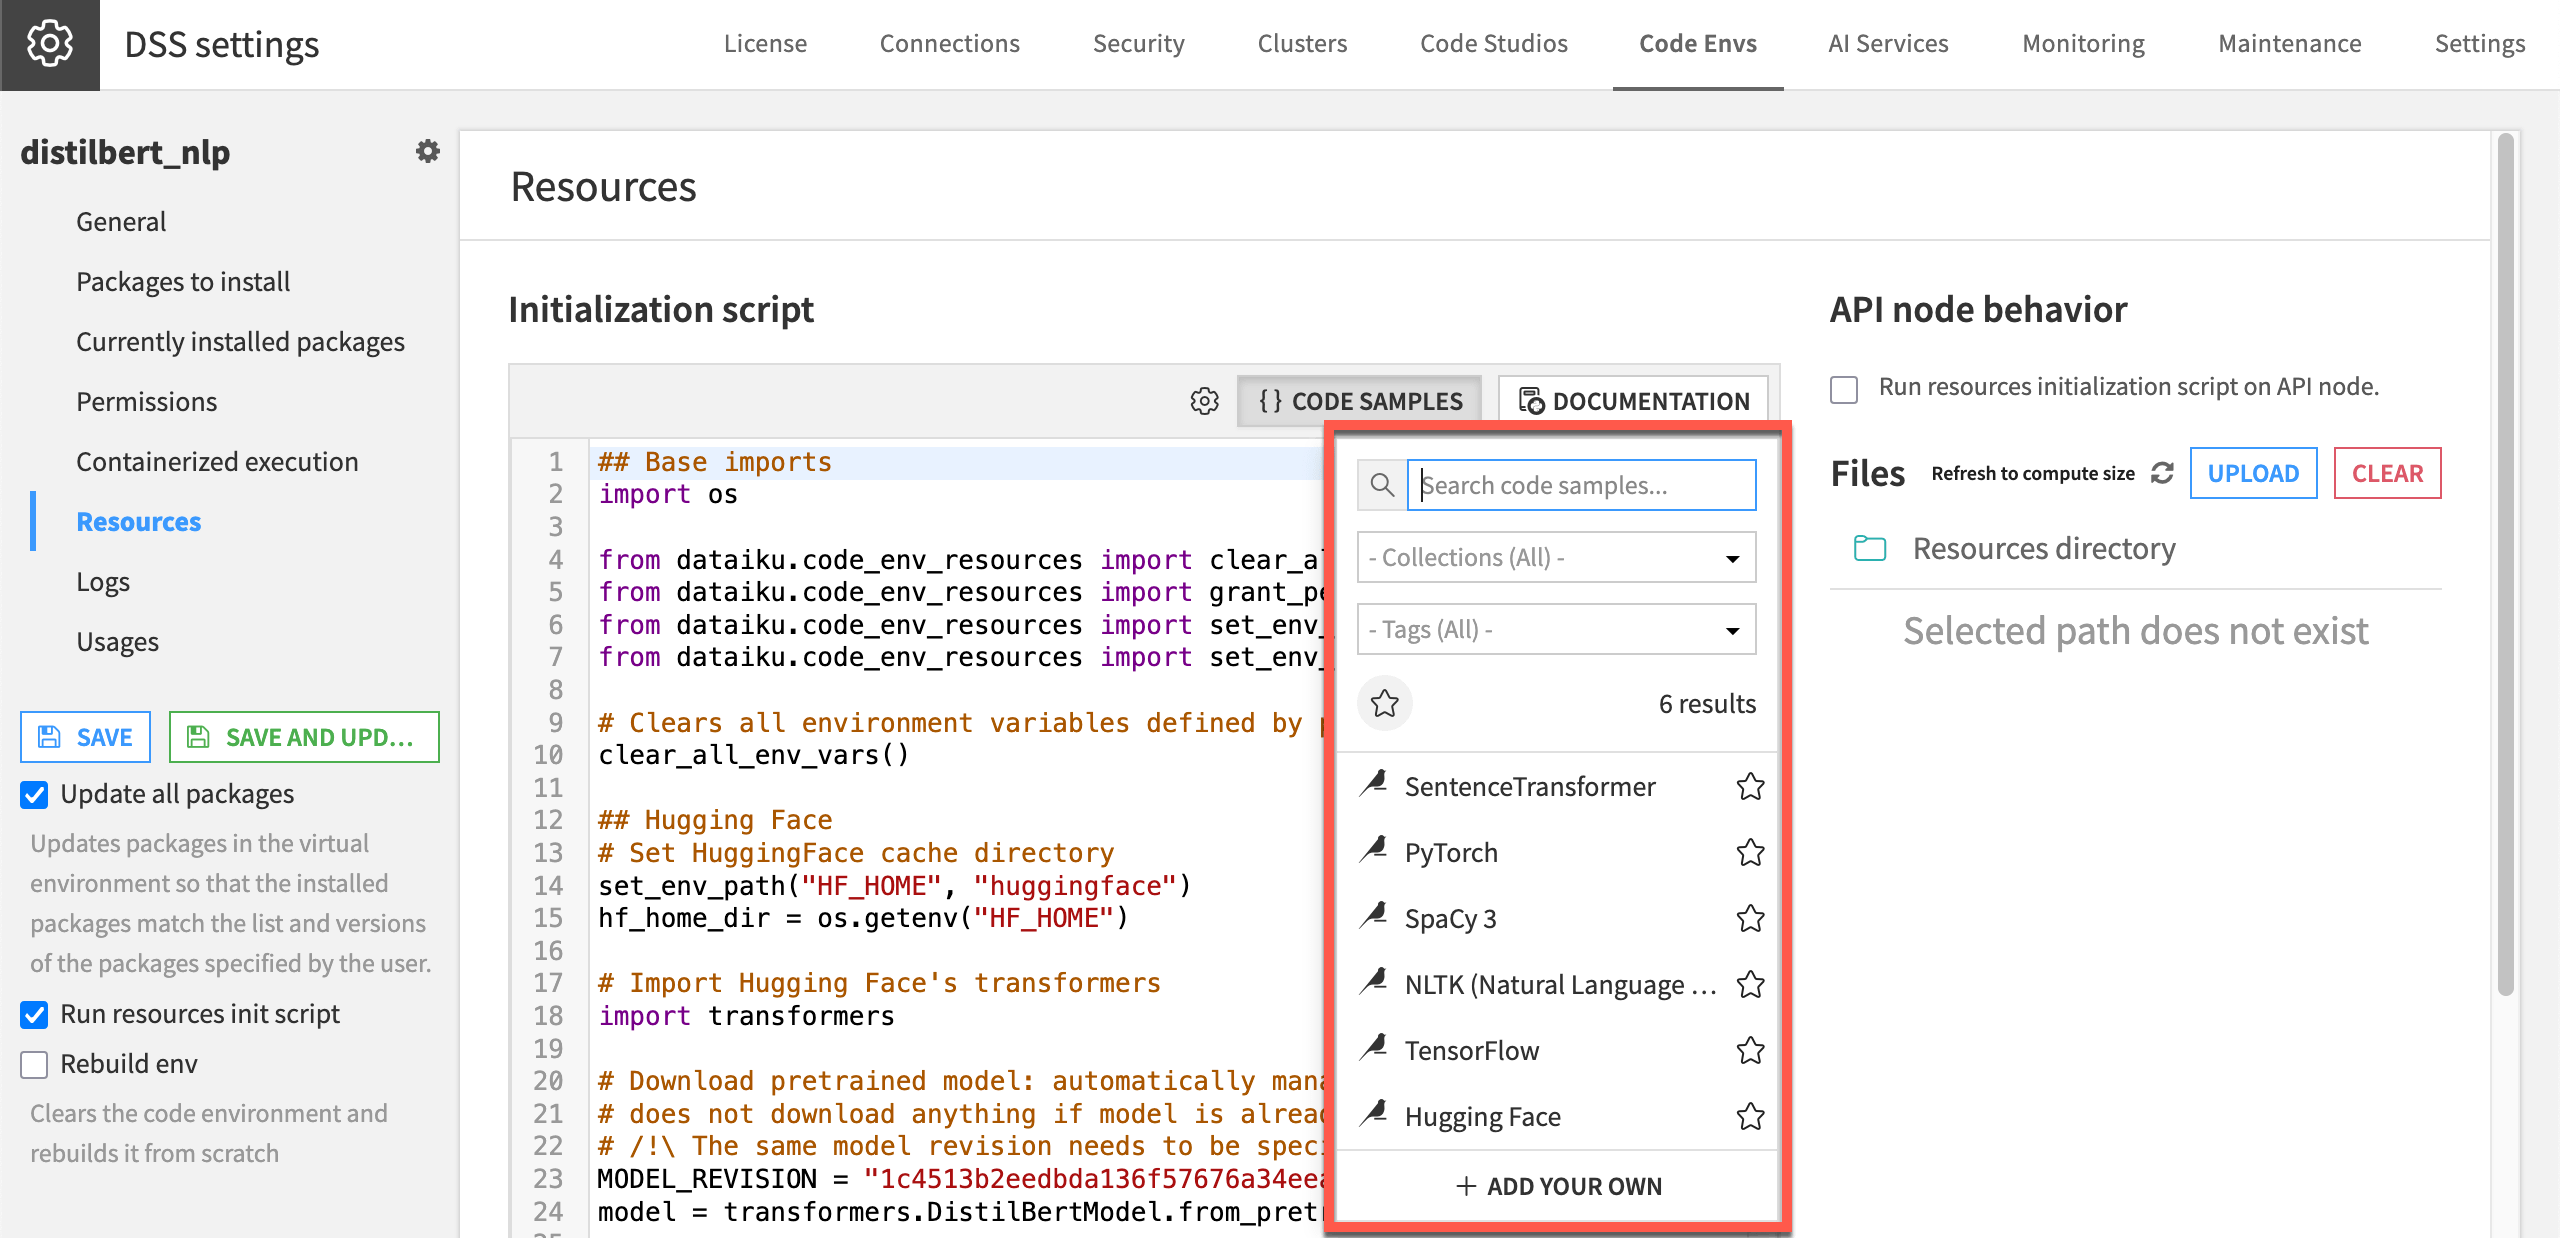
Task: Open the AI Services tab
Action: tap(1888, 44)
